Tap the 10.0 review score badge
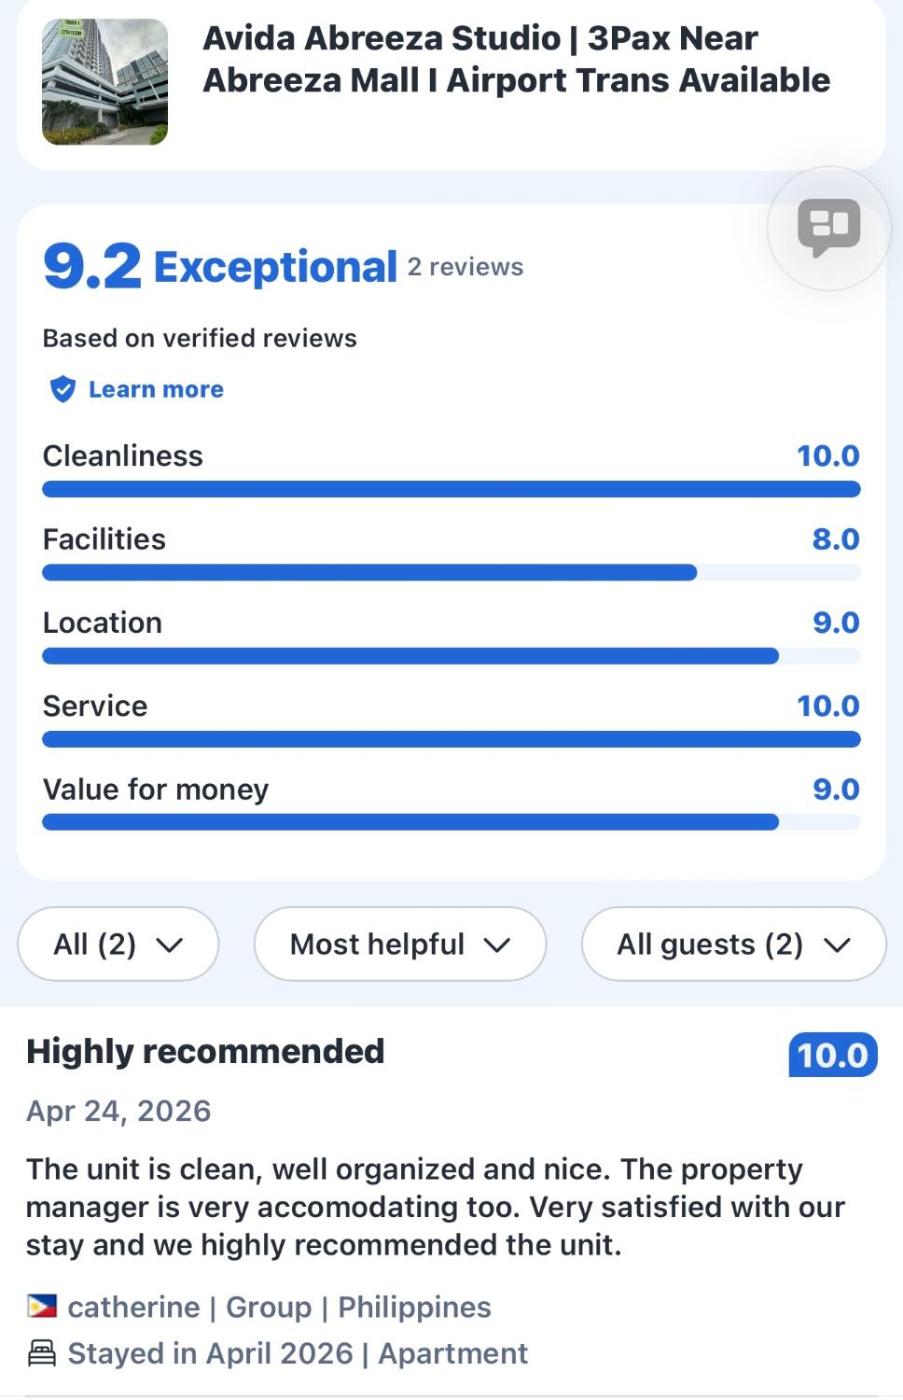The height and width of the screenshot is (1400, 903). pyautogui.click(x=833, y=1055)
